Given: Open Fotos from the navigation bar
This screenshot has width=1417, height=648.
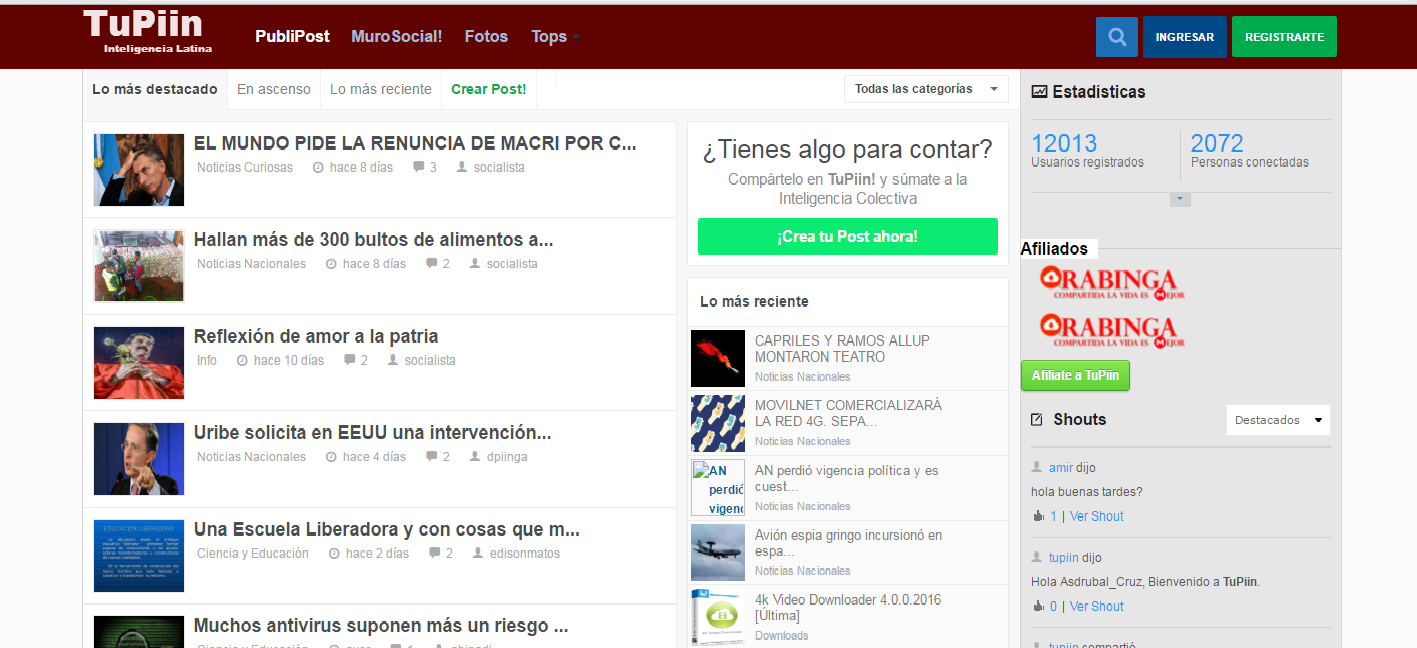Looking at the screenshot, I should click(x=486, y=37).
